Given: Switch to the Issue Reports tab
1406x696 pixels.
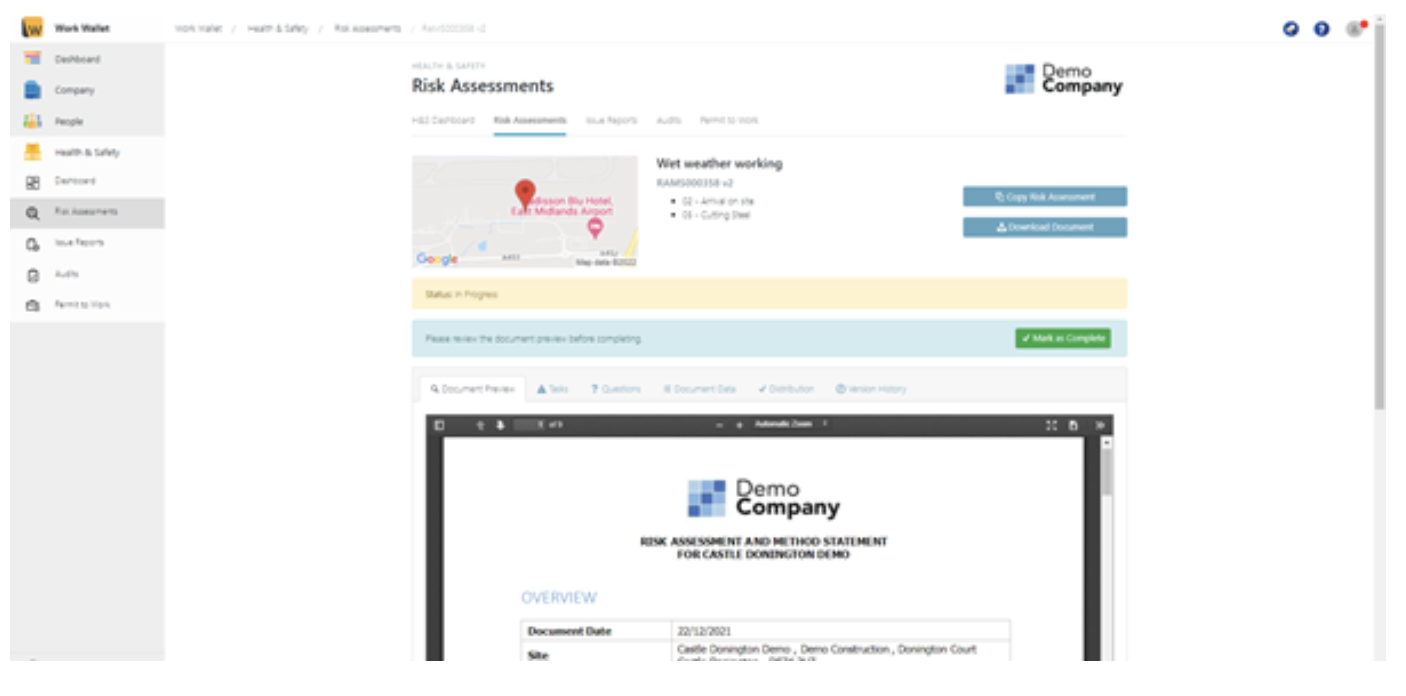Looking at the screenshot, I should 611,120.
